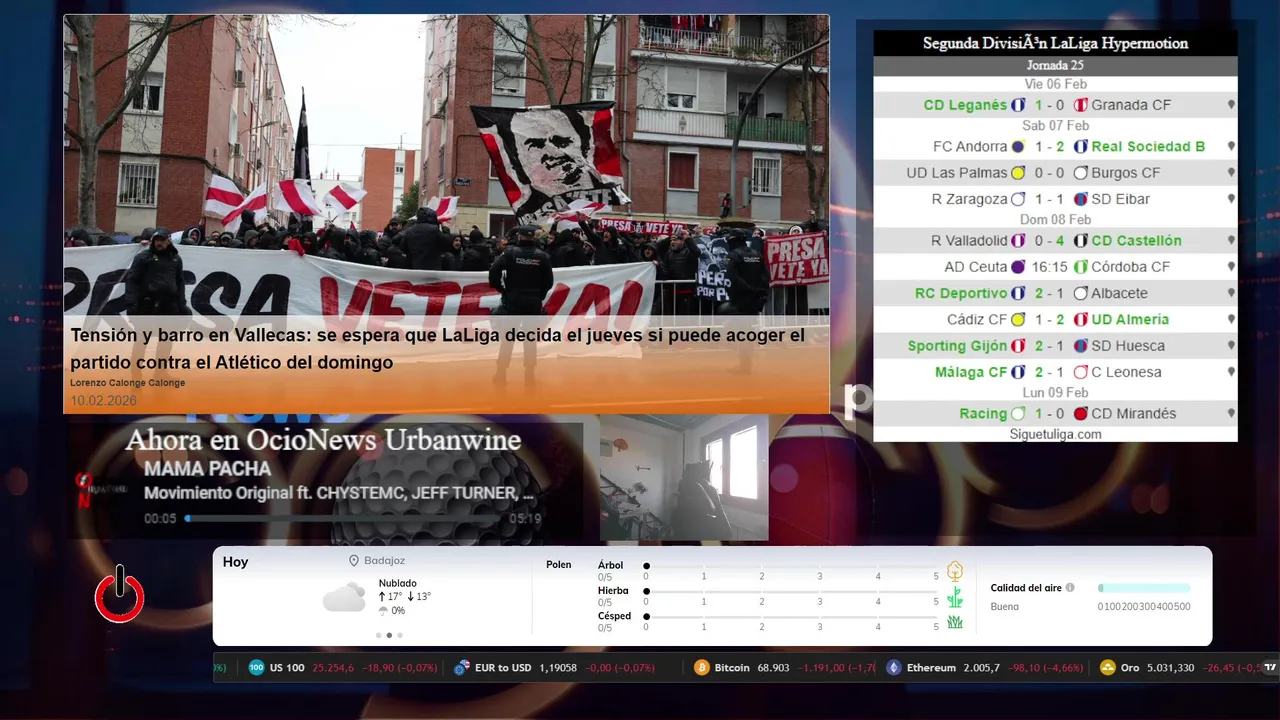Click the 05:19 track duration
The width and height of the screenshot is (1280, 720).
tap(525, 519)
